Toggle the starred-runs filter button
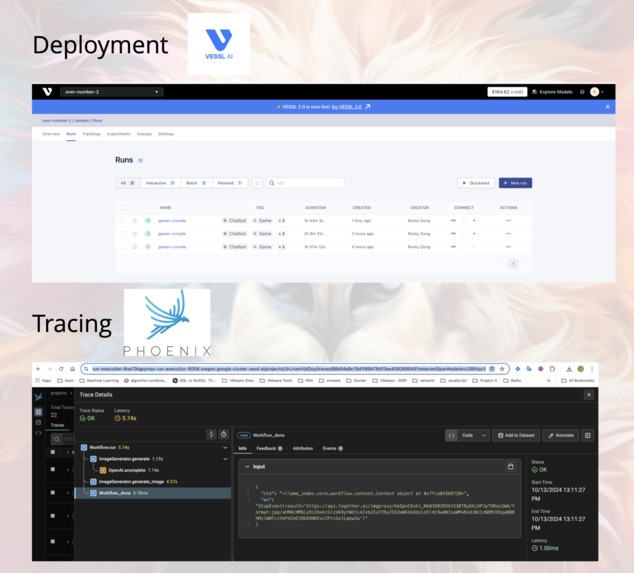 pos(257,183)
